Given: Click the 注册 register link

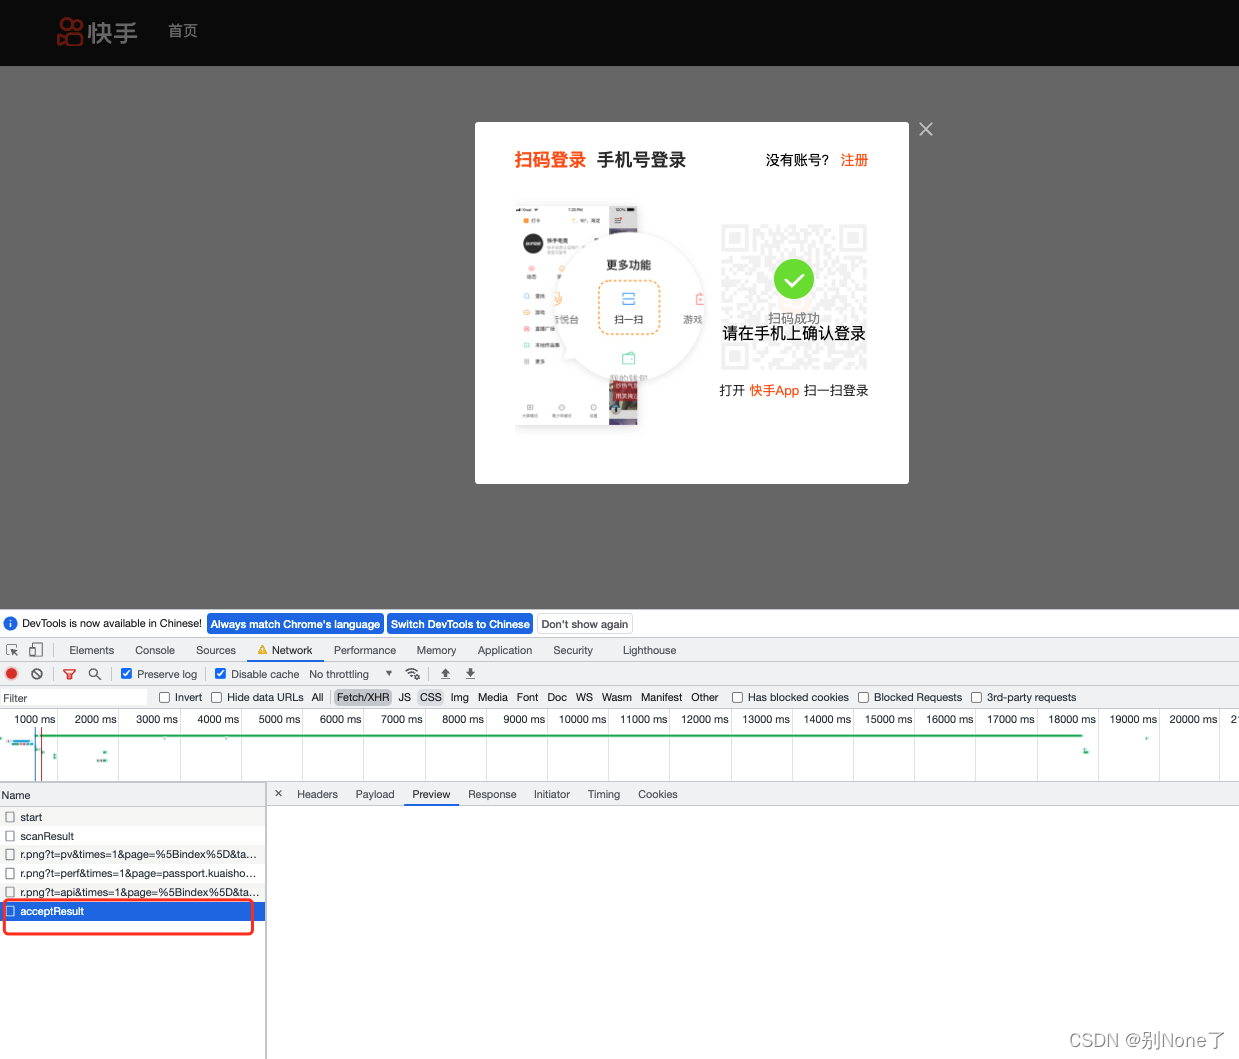Looking at the screenshot, I should point(854,160).
